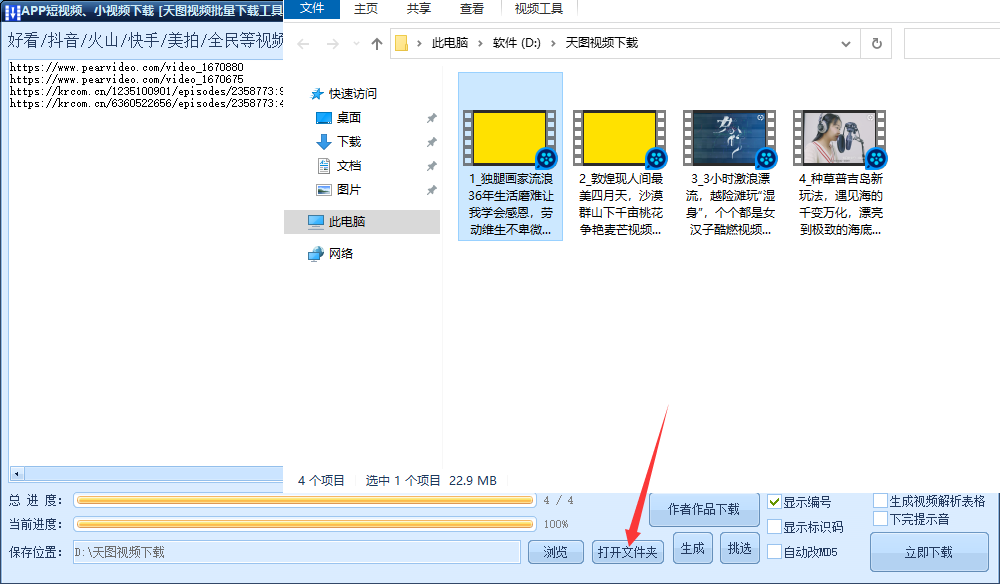Select 快速访问 star icon in sidebar
The width and height of the screenshot is (1000, 584).
tap(317, 94)
